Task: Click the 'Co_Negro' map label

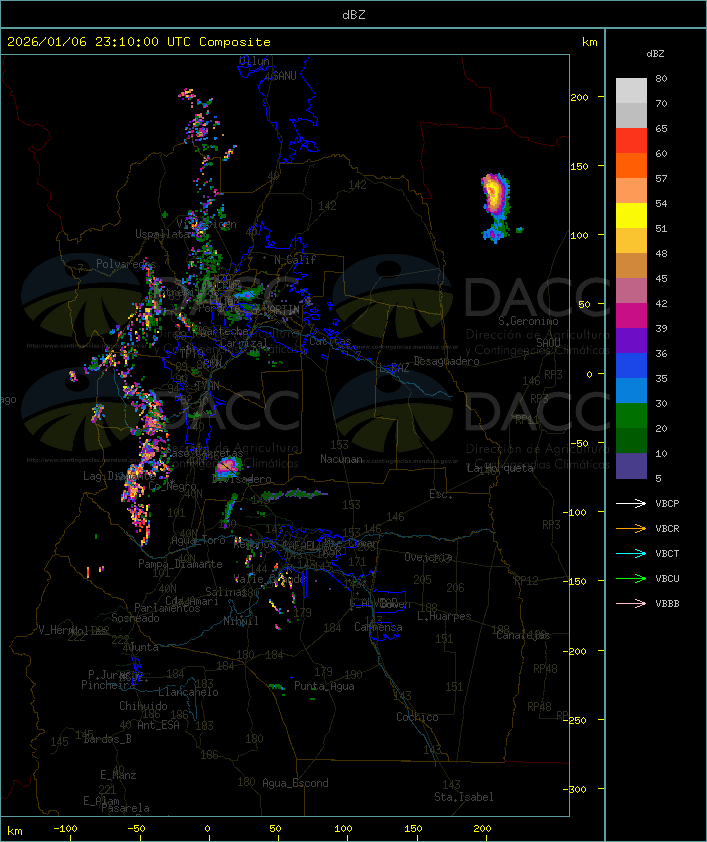Action: tap(172, 486)
